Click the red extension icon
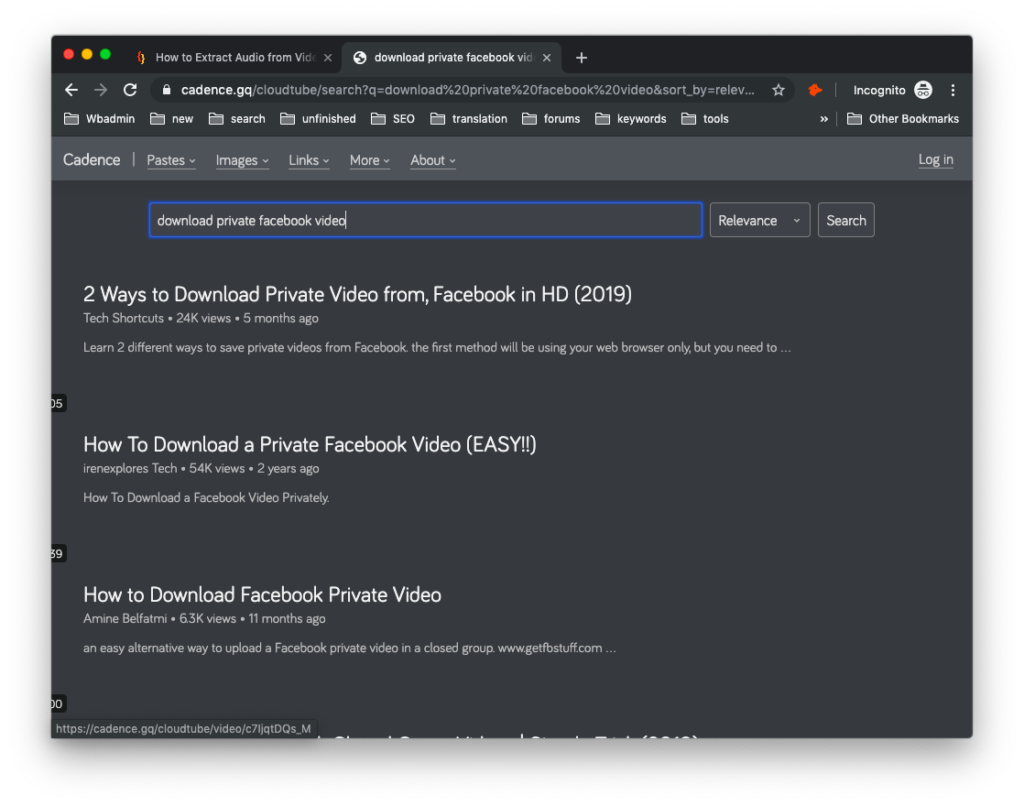 pos(814,90)
